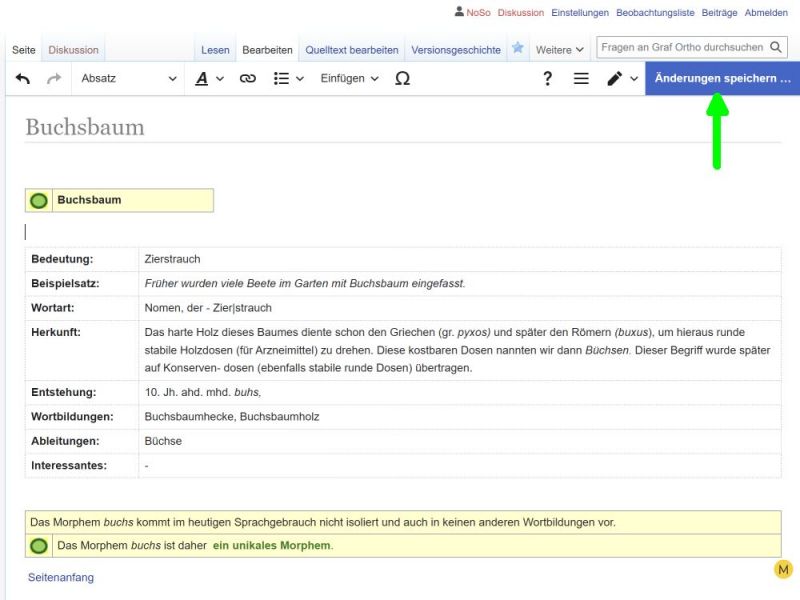This screenshot has width=800, height=600.
Task: Open the special character Ω icon
Action: point(403,78)
